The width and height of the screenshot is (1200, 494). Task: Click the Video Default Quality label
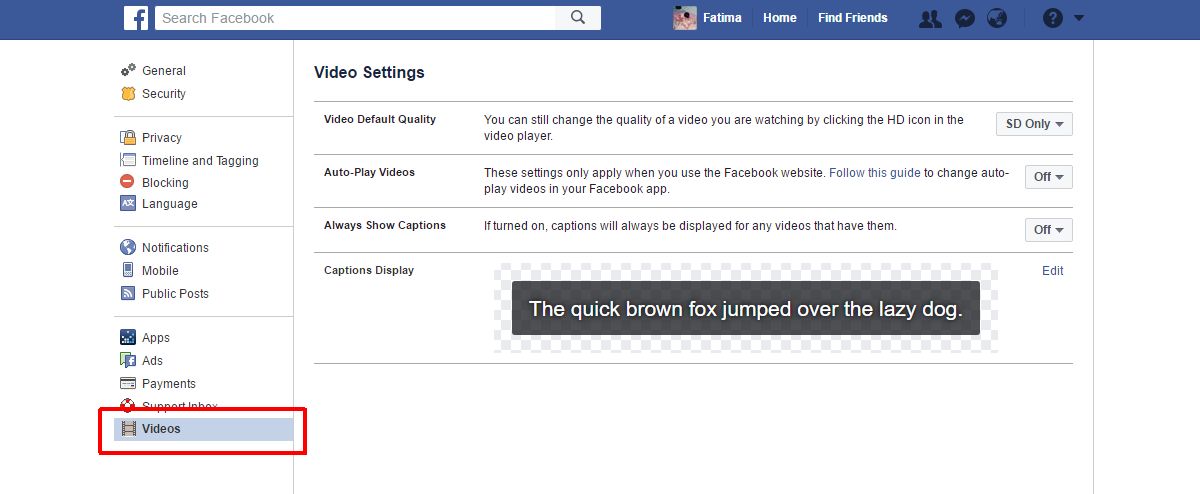click(x=380, y=119)
